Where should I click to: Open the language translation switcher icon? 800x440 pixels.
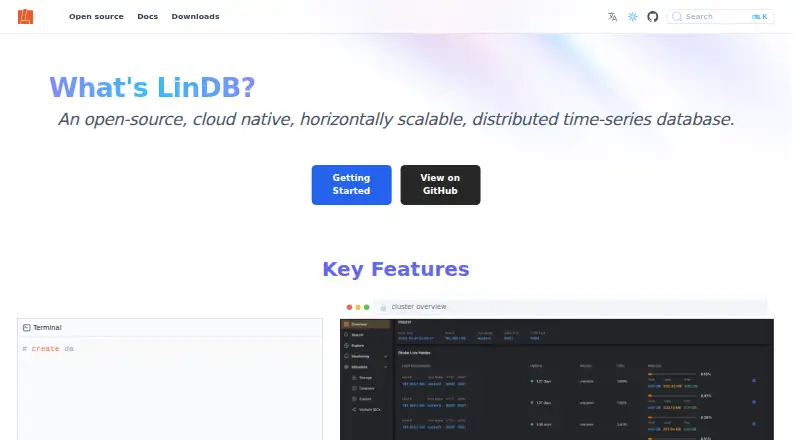point(612,17)
